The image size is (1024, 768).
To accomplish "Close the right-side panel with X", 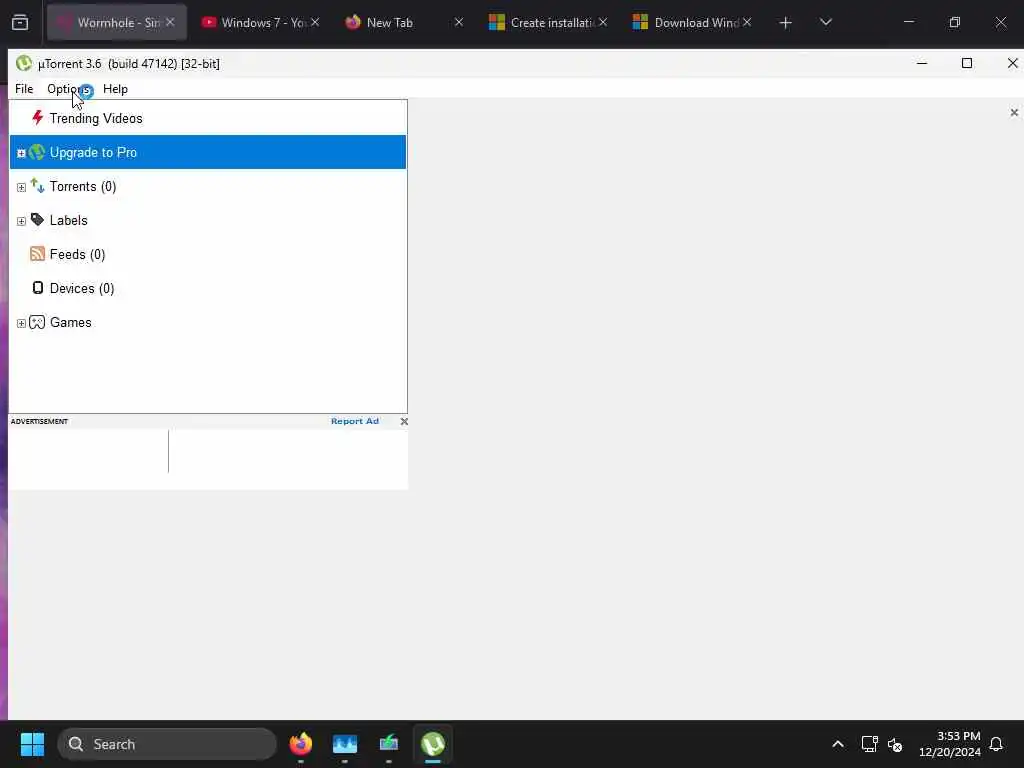I will pos(1014,113).
